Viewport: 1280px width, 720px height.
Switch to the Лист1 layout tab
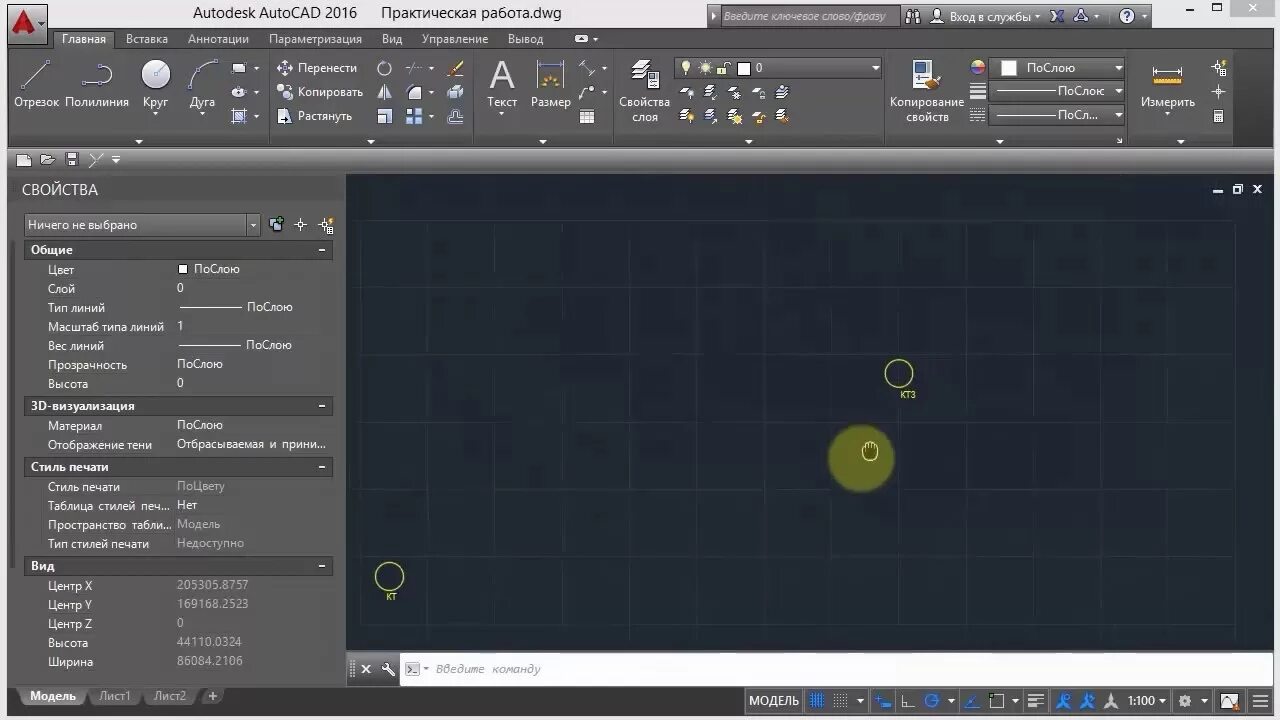[115, 696]
